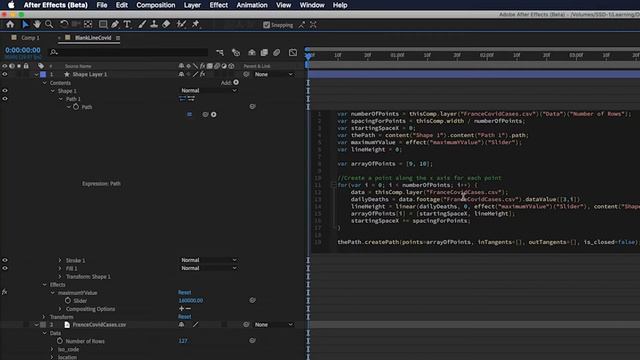Collapse the Contents group
The image size is (640, 360).
click(45, 83)
